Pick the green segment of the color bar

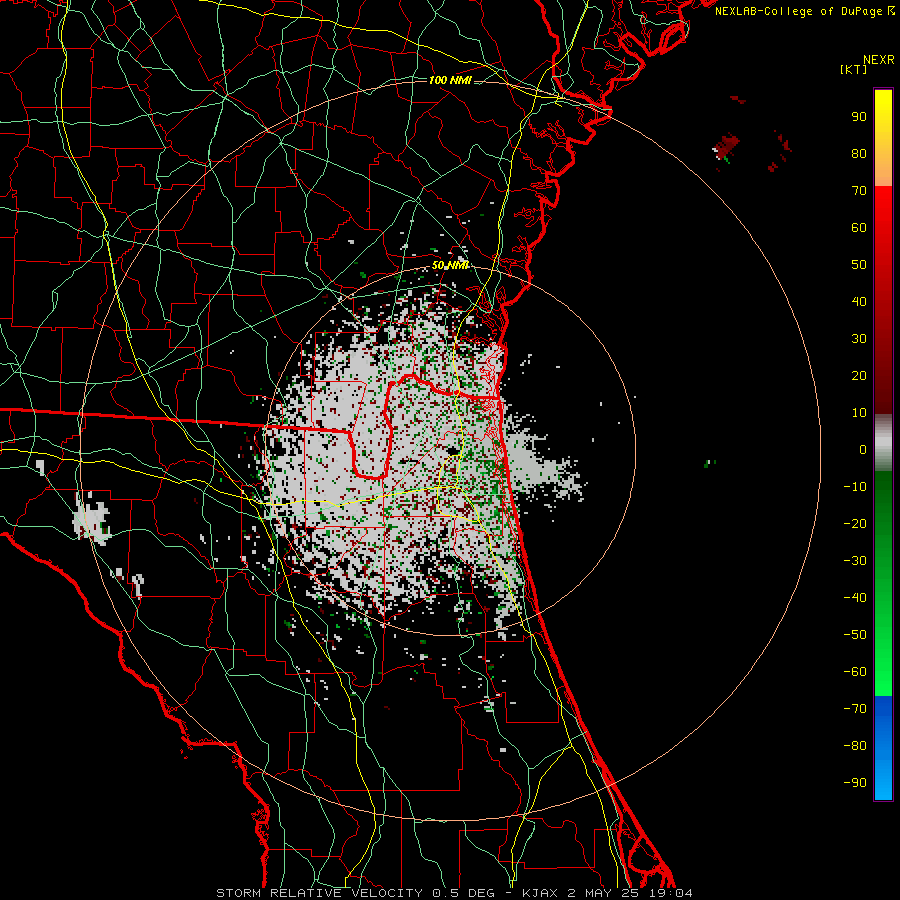click(x=883, y=583)
